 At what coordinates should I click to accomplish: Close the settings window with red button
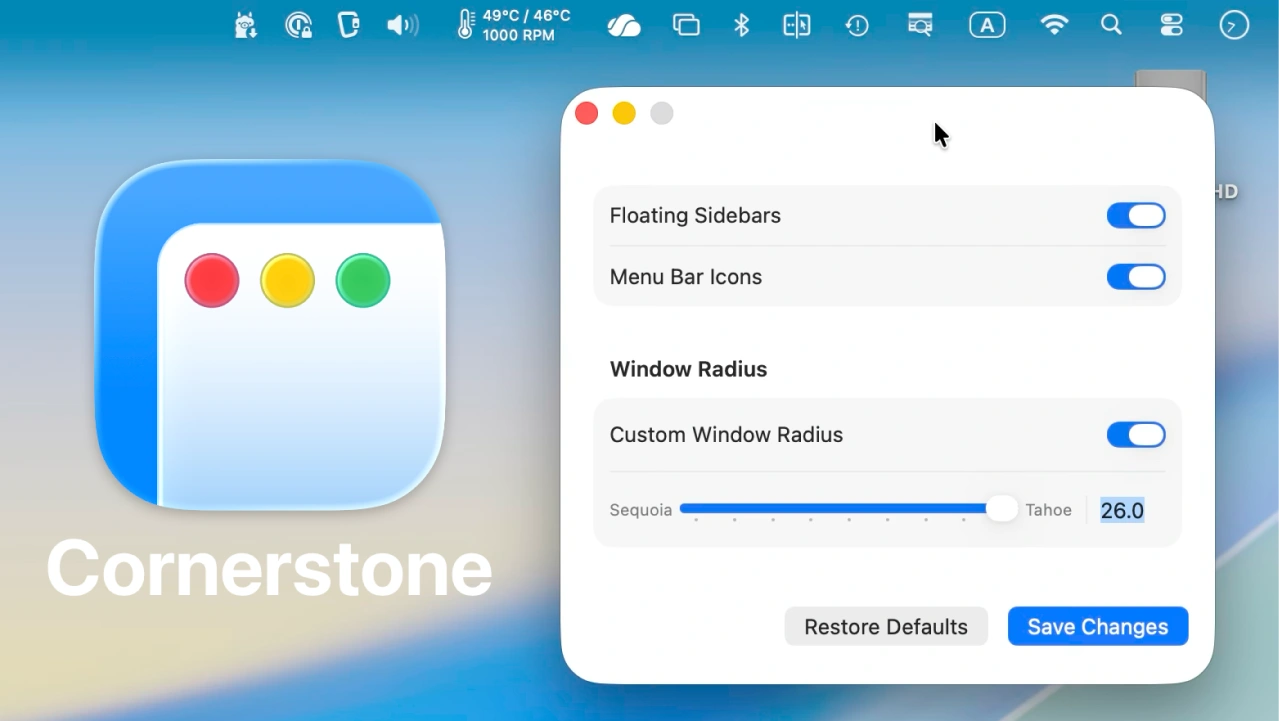[587, 114]
